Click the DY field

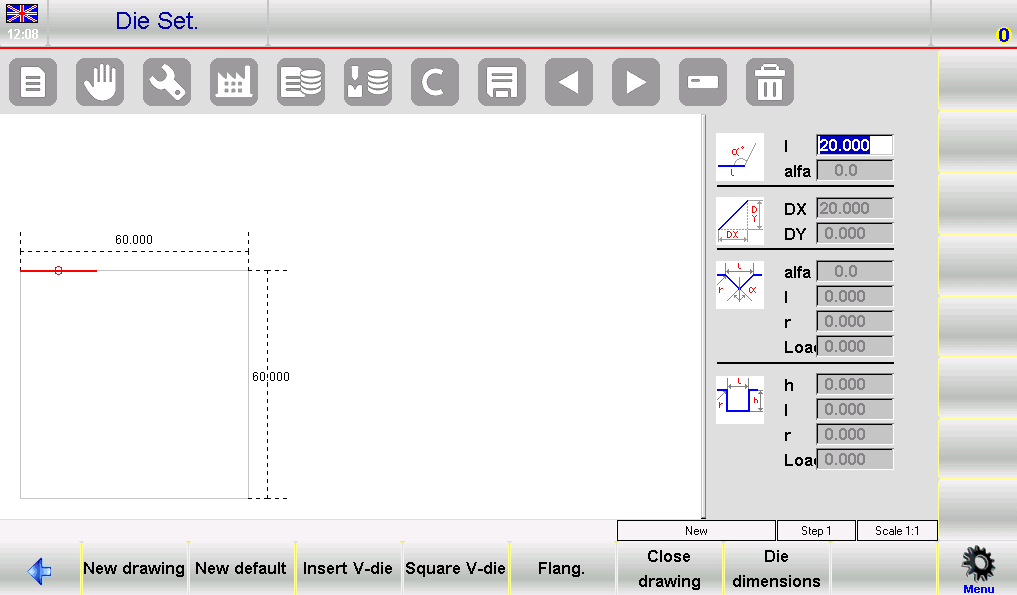pyautogui.click(x=855, y=234)
